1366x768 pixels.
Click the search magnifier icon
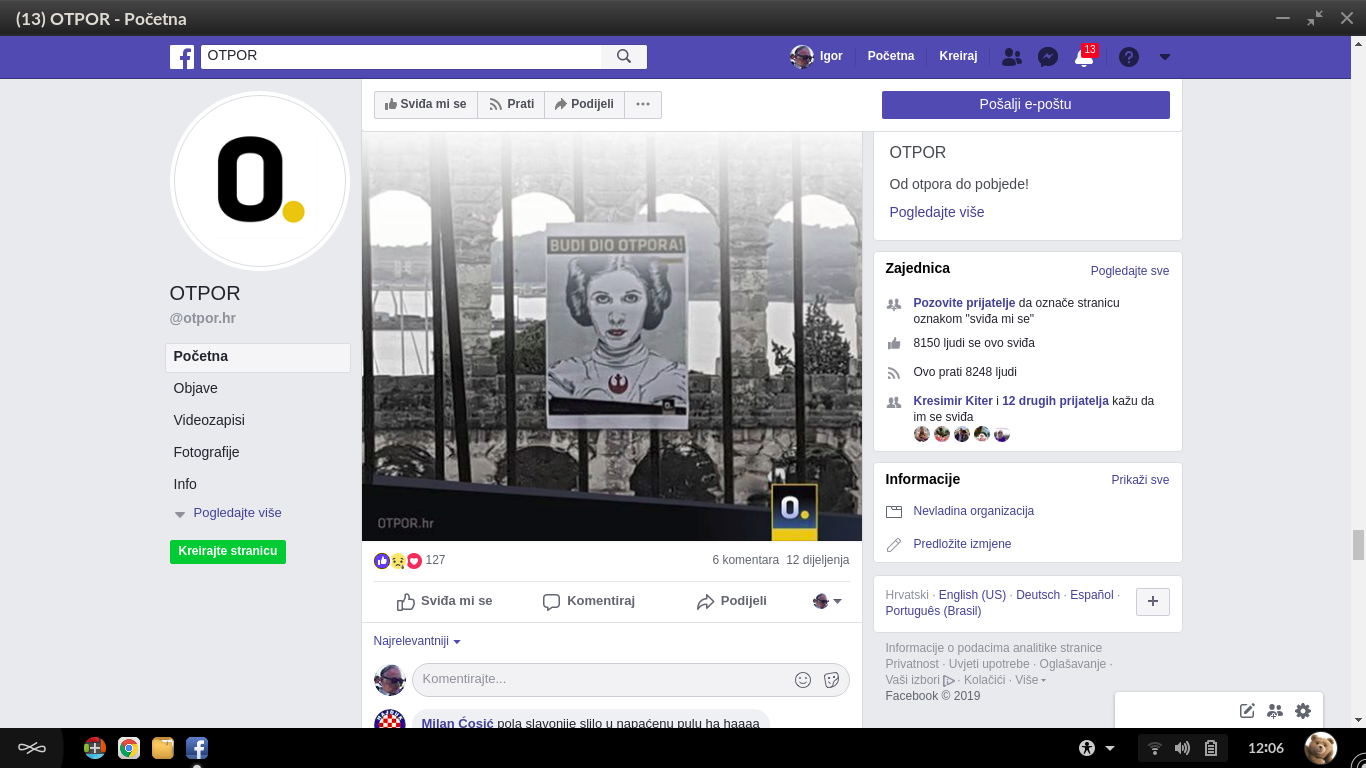click(x=625, y=57)
